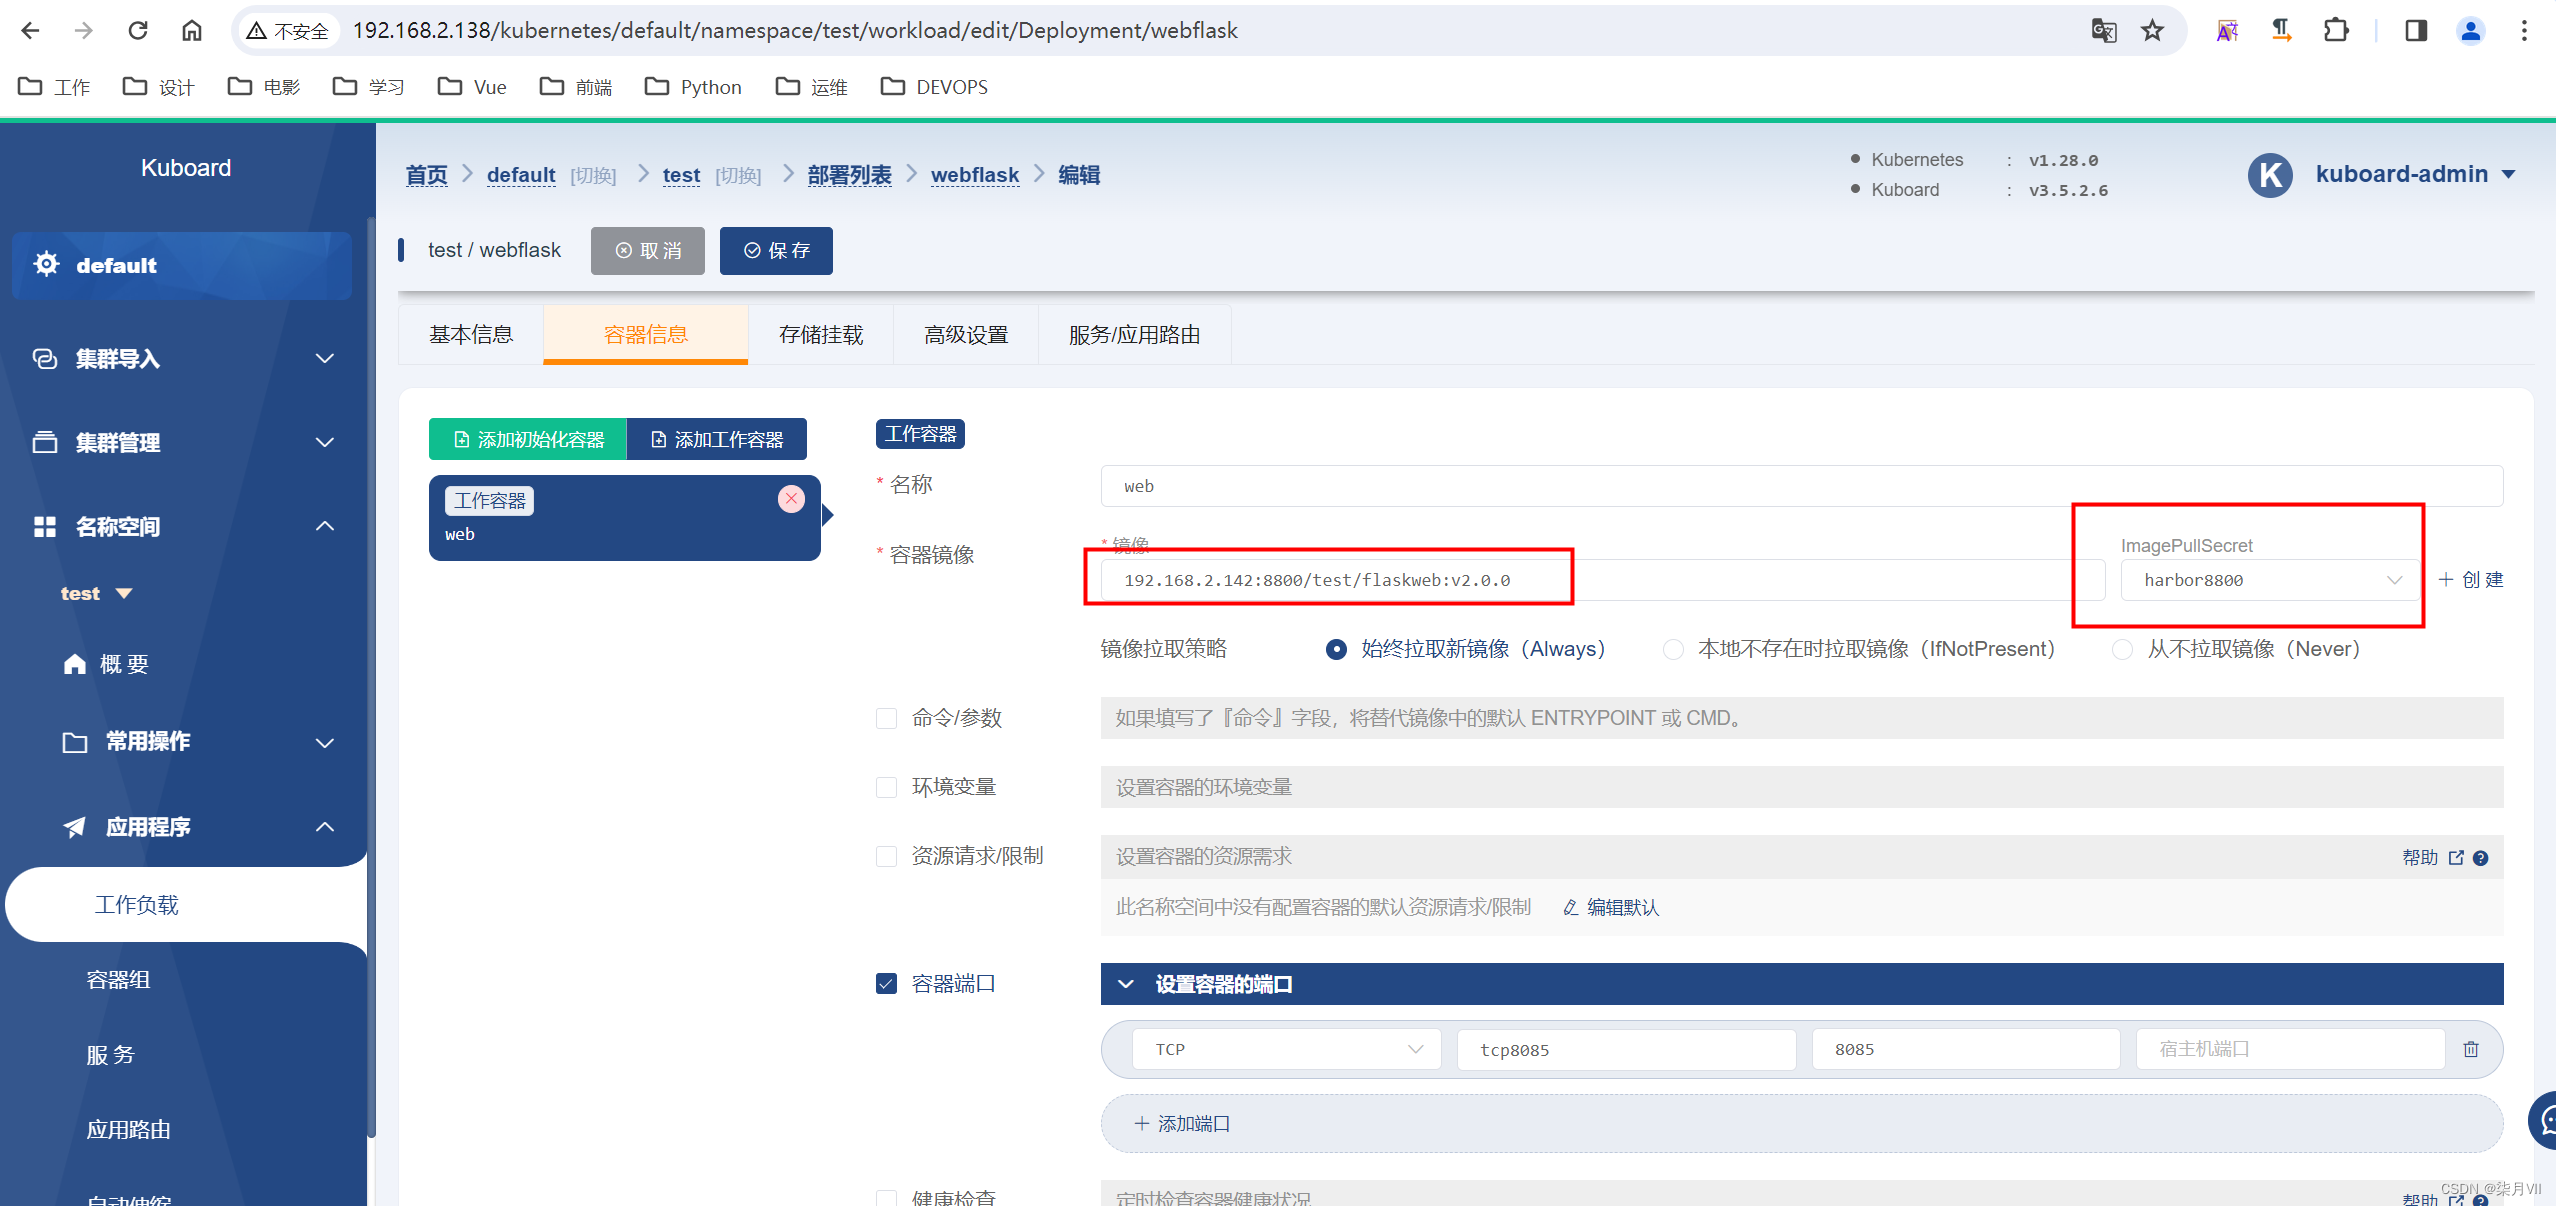The height and width of the screenshot is (1206, 2556).
Task: Open the TCP protocol dropdown
Action: pyautogui.click(x=1286, y=1049)
